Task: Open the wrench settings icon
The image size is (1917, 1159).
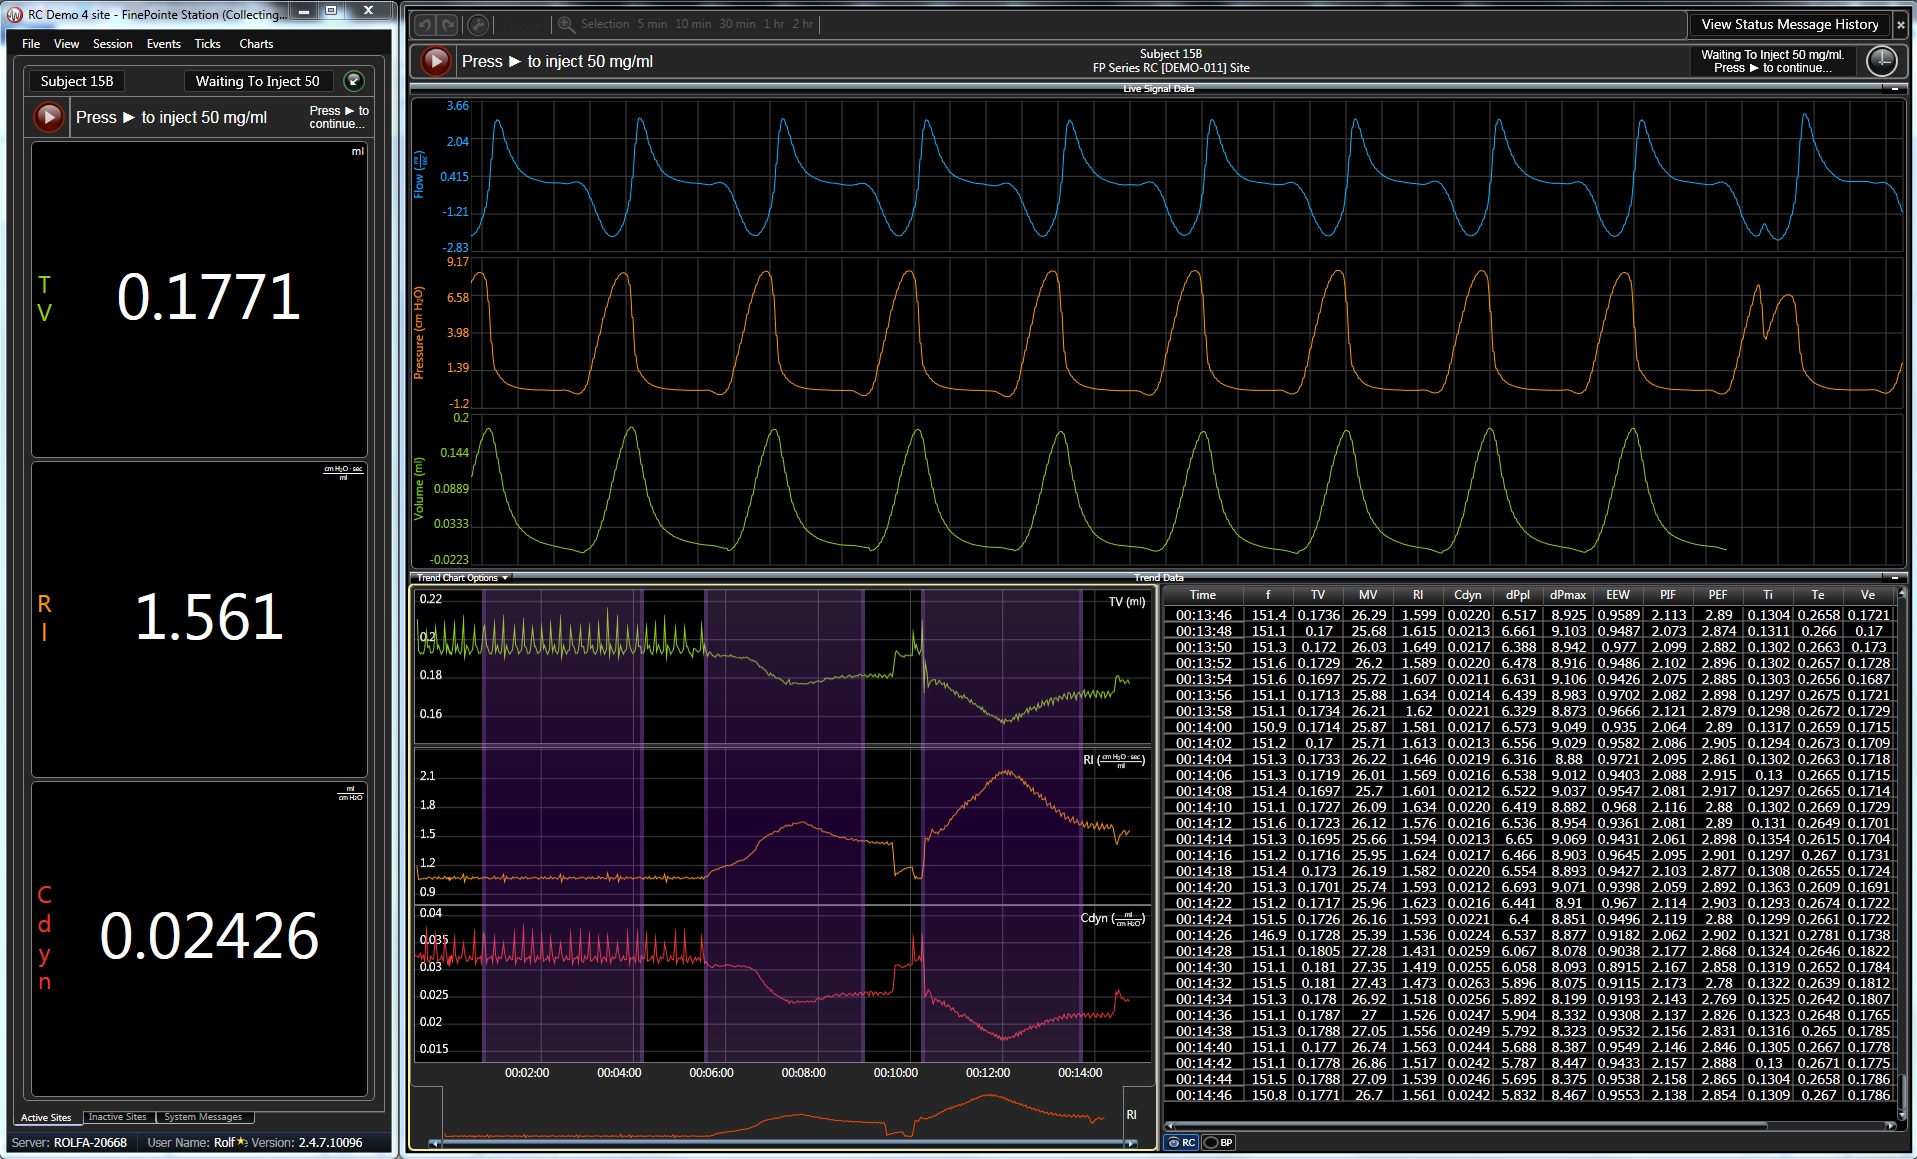Action: point(478,25)
